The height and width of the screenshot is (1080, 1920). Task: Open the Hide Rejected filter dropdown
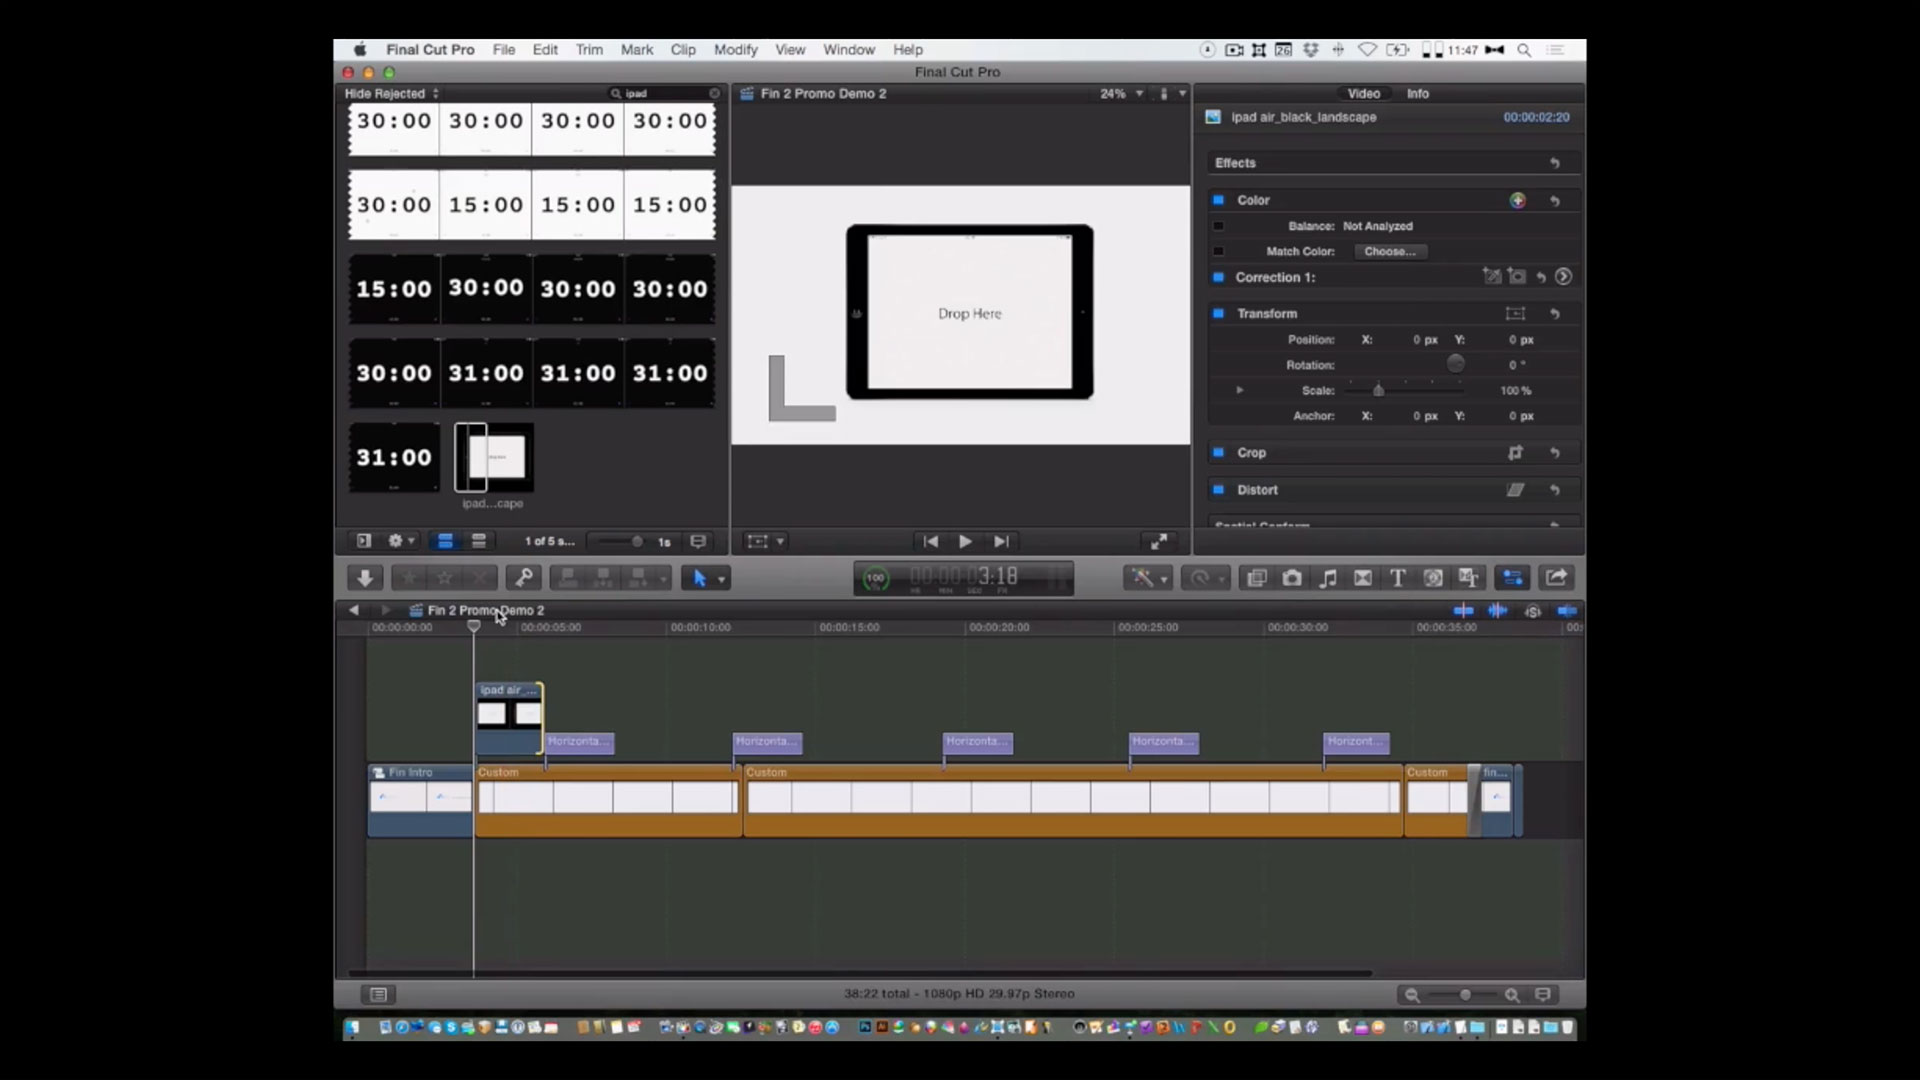[x=392, y=93]
